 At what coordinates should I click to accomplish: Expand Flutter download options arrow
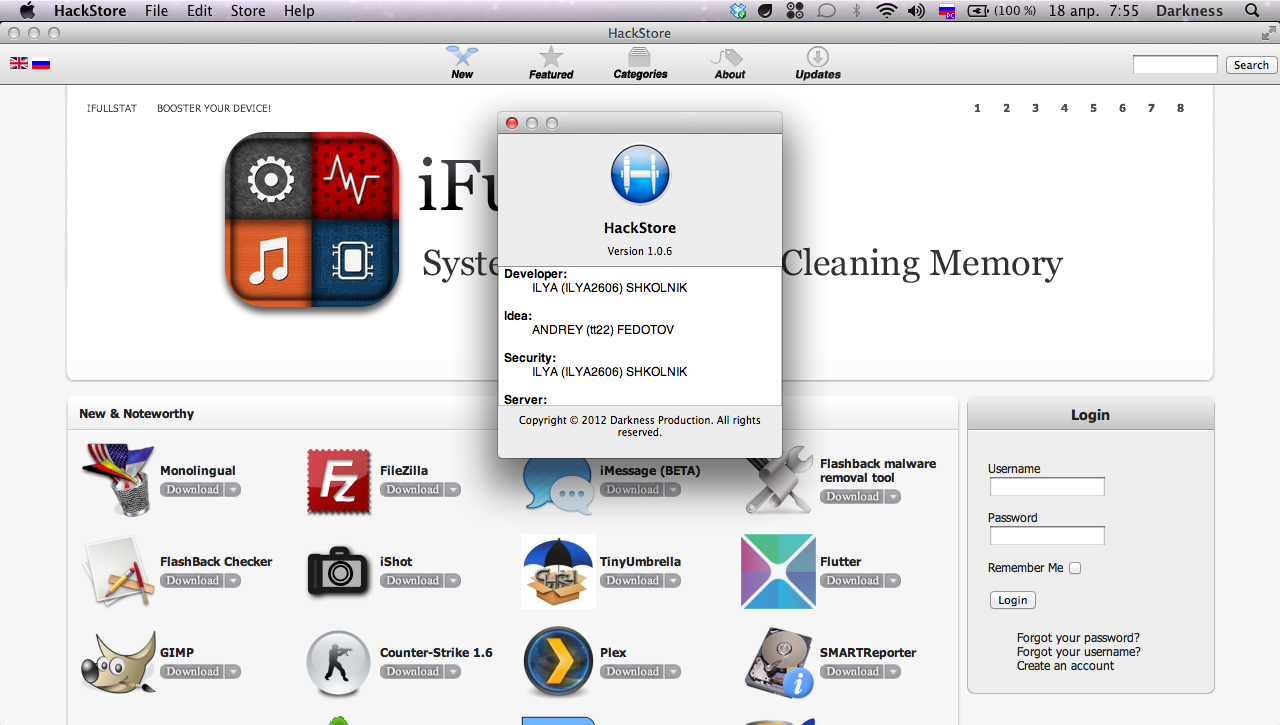pos(892,581)
